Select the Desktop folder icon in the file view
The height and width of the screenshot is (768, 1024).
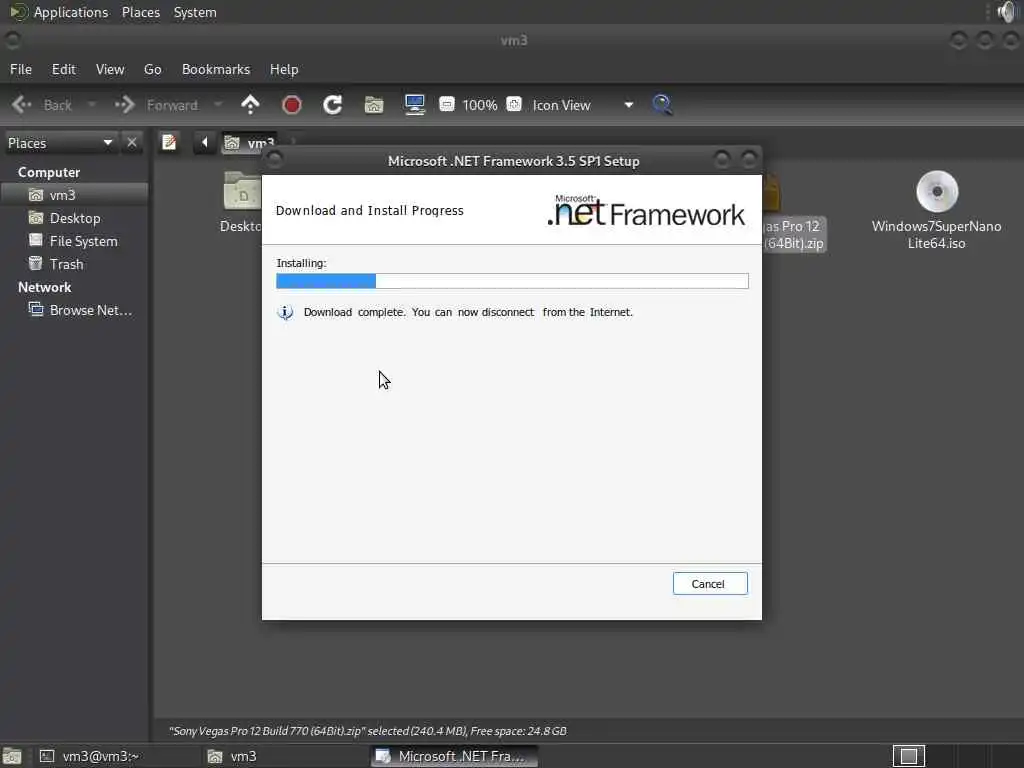click(242, 191)
